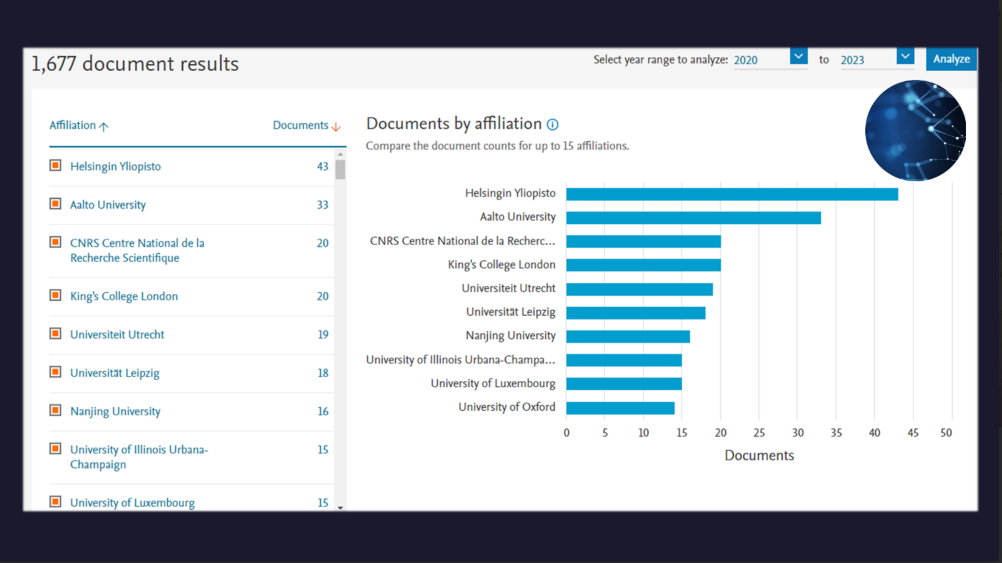Image resolution: width=1002 pixels, height=563 pixels.
Task: Toggle Helsingin Yliopisto checkbox
Action: [56, 166]
